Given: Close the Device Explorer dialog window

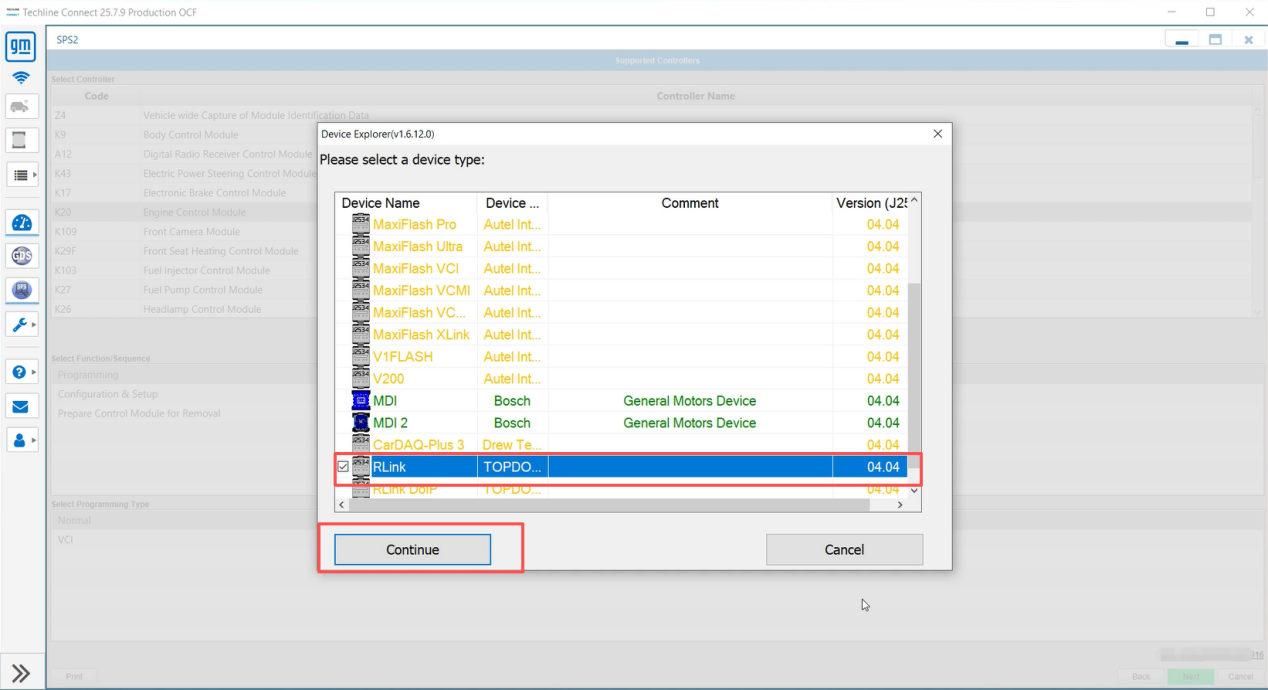Looking at the screenshot, I should pos(937,134).
